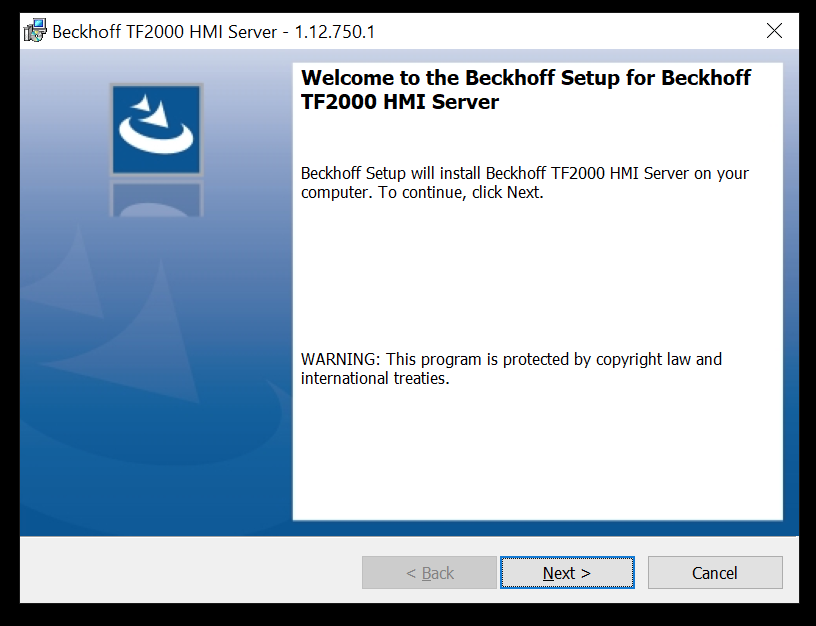
Task: Select the window title text Beckhoff TF2000 HMI Server
Action: 165,32
